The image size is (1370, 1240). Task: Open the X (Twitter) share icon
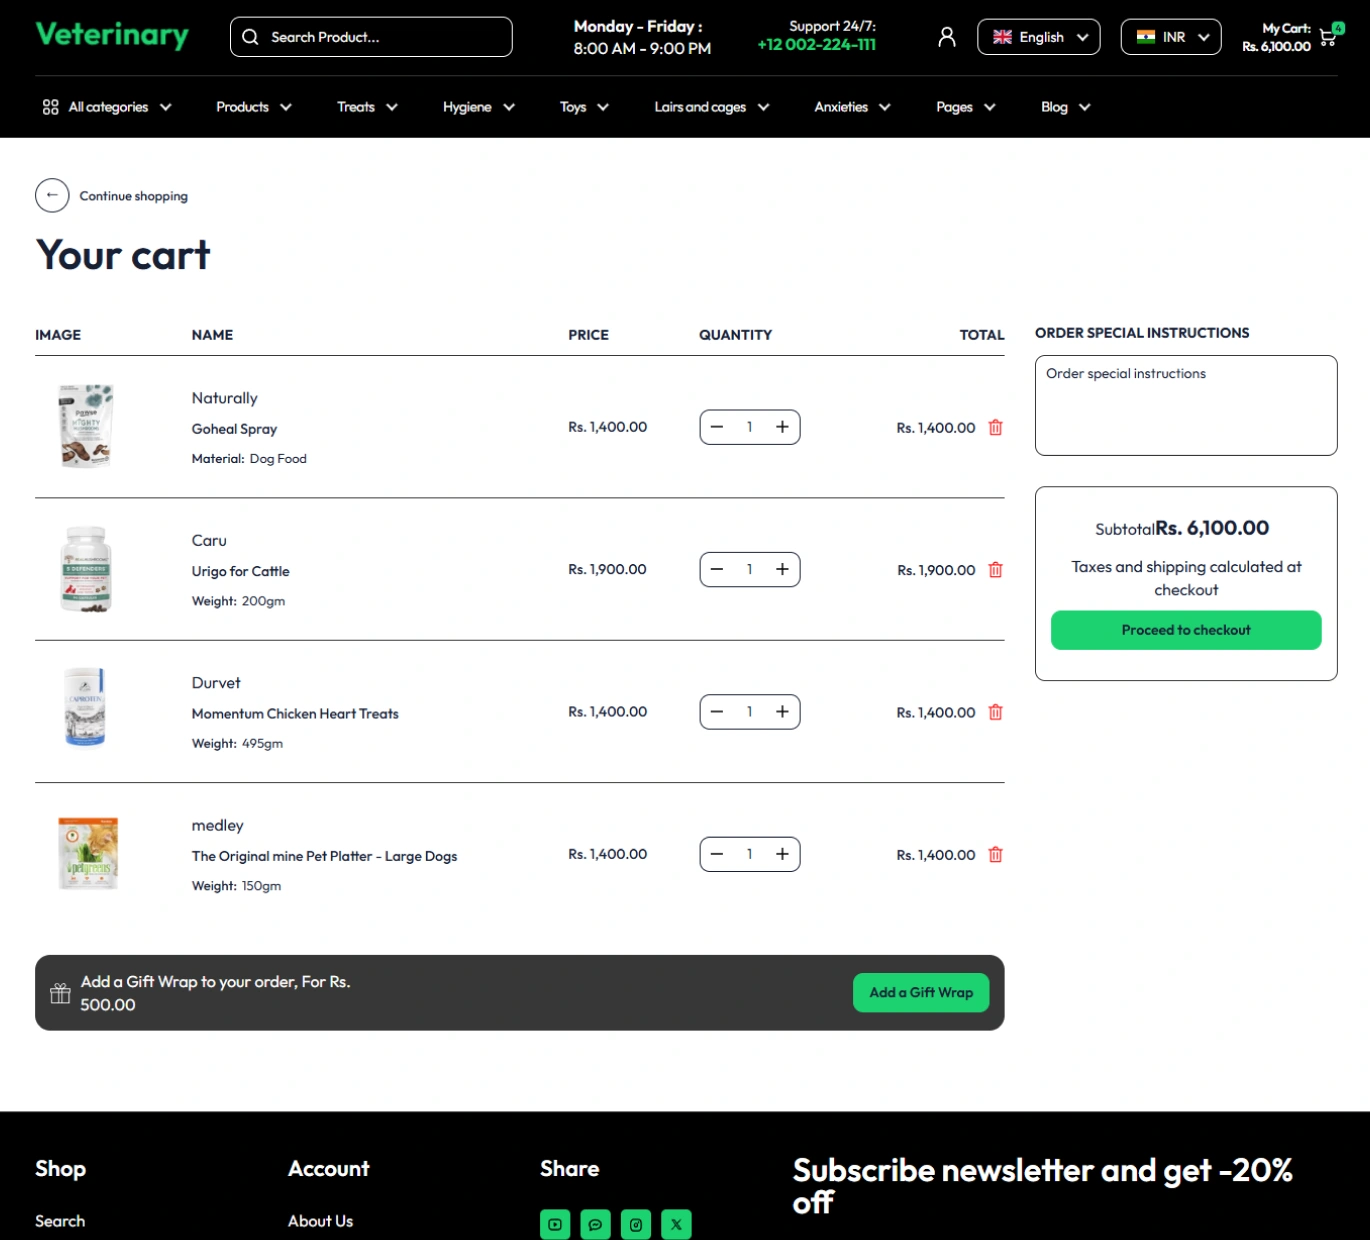click(x=676, y=1224)
